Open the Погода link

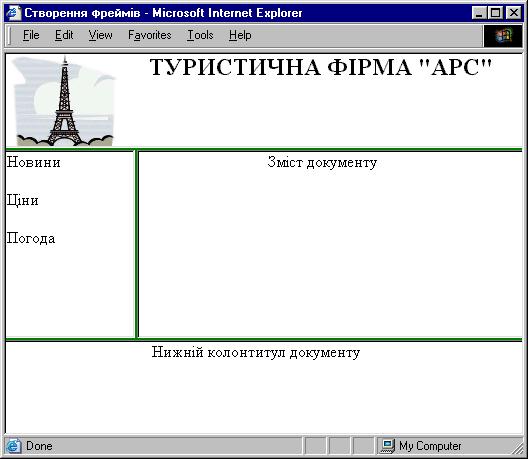pos(31,238)
